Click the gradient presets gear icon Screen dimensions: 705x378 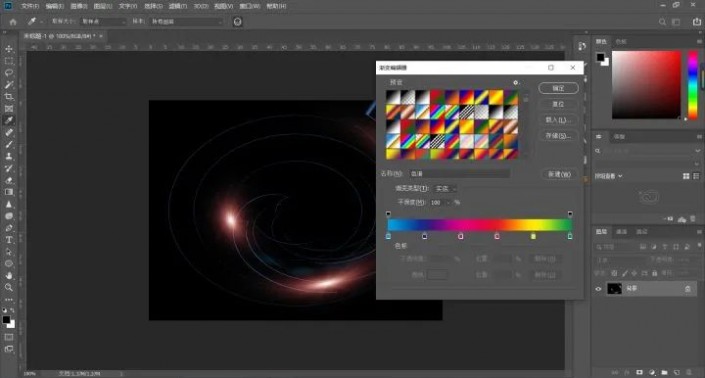(516, 83)
